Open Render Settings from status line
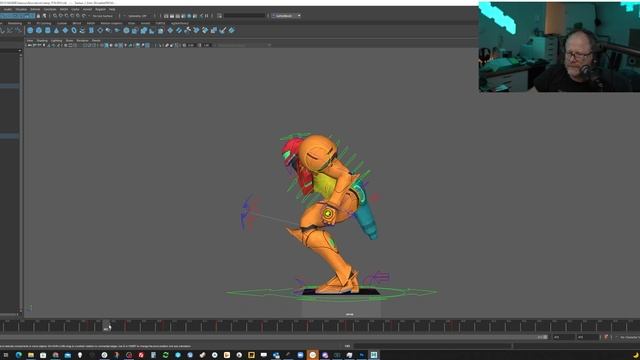The height and width of the screenshot is (360, 640). click(x=183, y=16)
